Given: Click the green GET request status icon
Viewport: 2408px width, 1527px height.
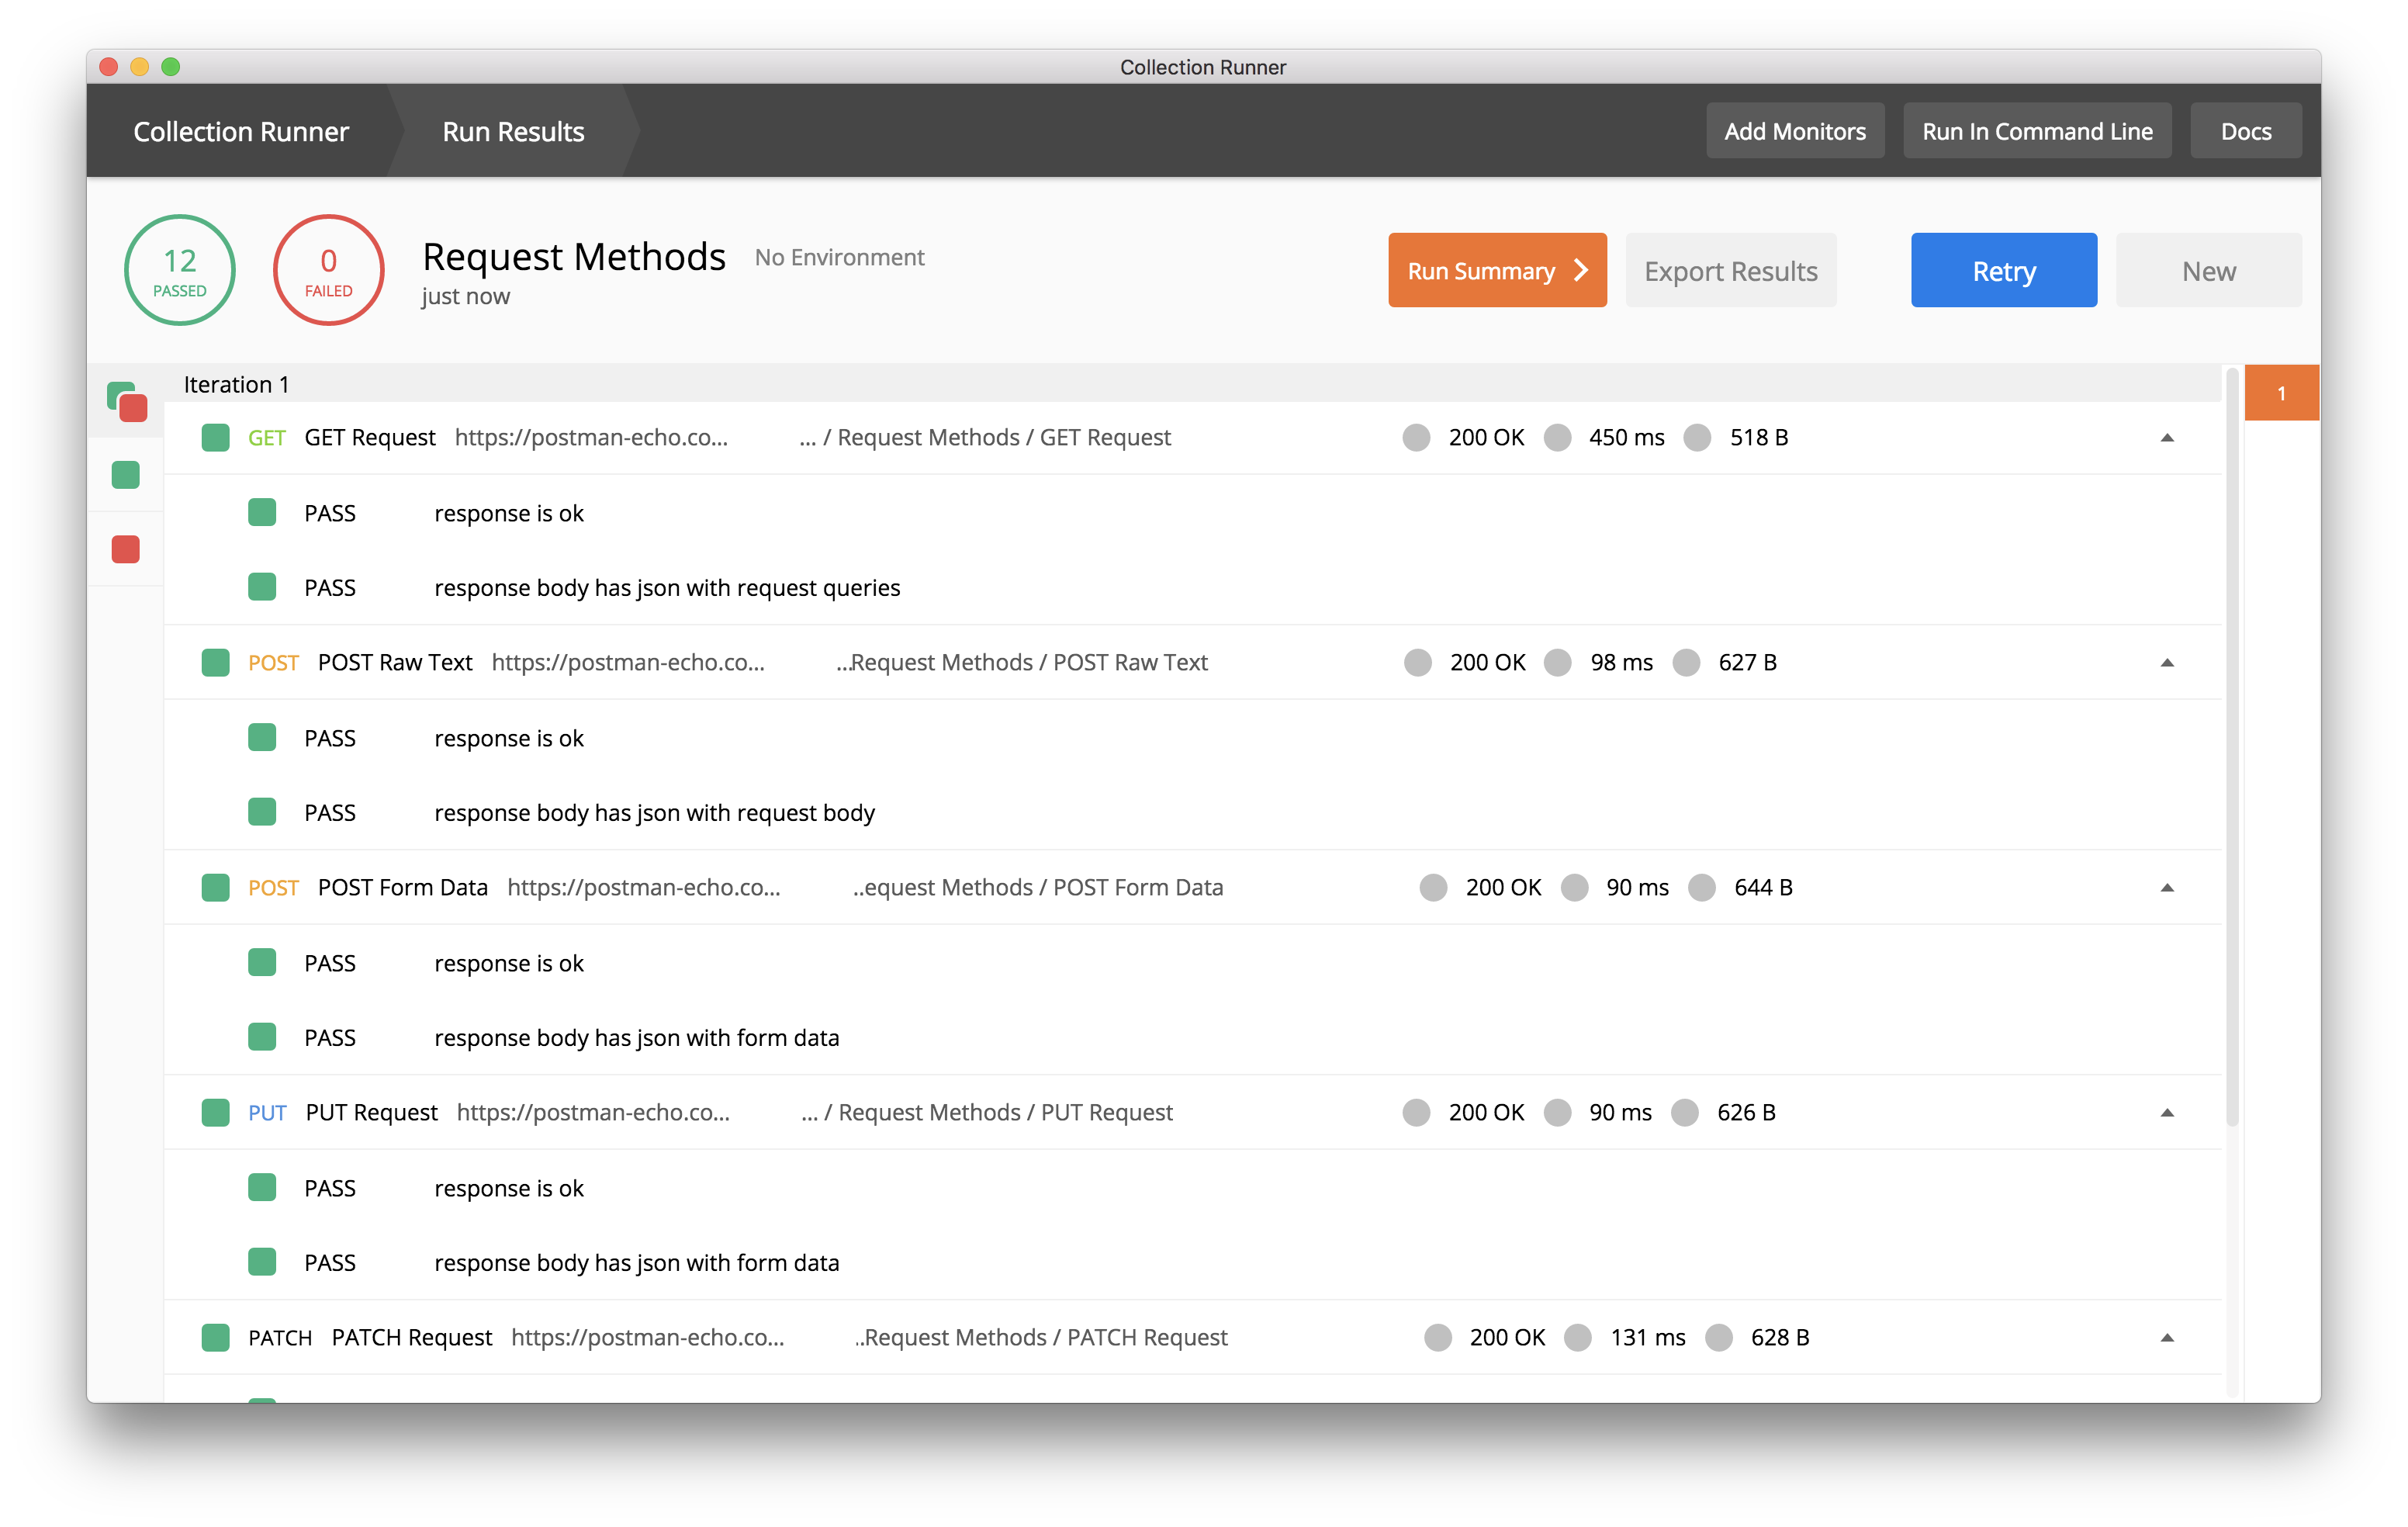Looking at the screenshot, I should [215, 437].
